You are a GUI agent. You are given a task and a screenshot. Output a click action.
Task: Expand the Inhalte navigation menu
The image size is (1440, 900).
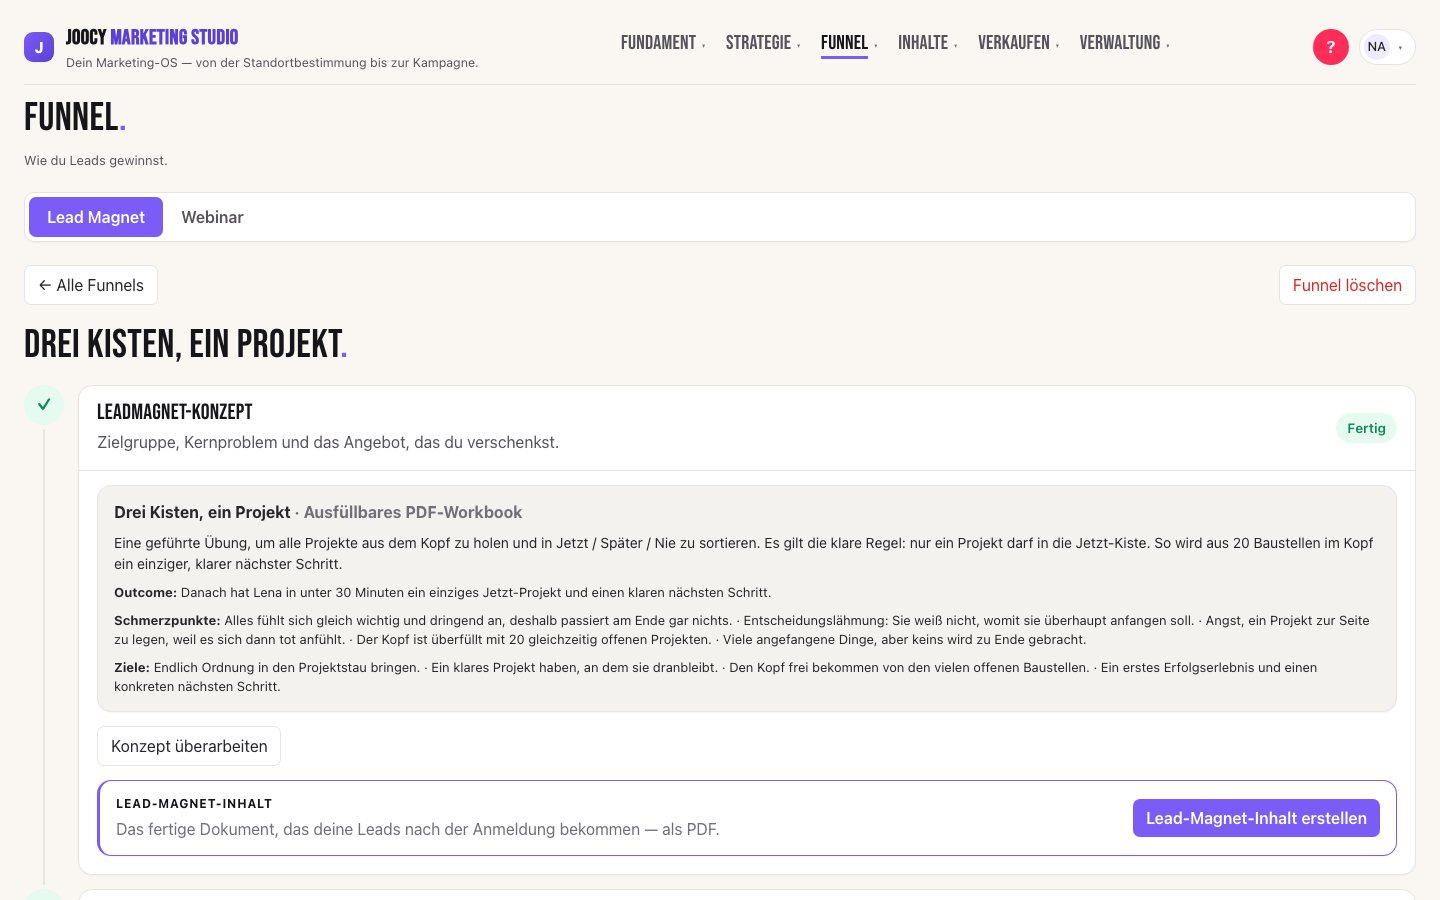[x=927, y=43]
